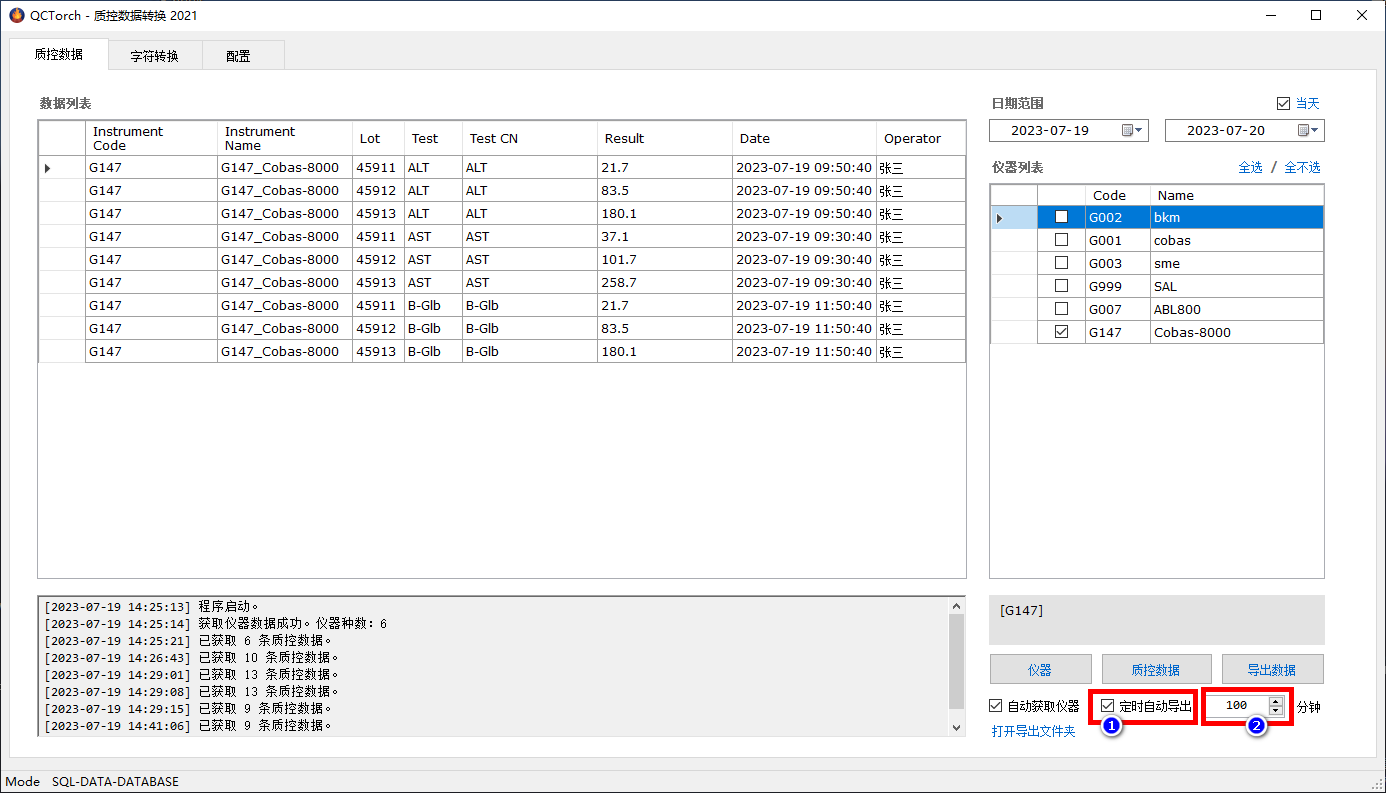Screen dimensions: 1386x793
Task: Disable the 定时自动导出 checkbox
Action: (x=1108, y=706)
